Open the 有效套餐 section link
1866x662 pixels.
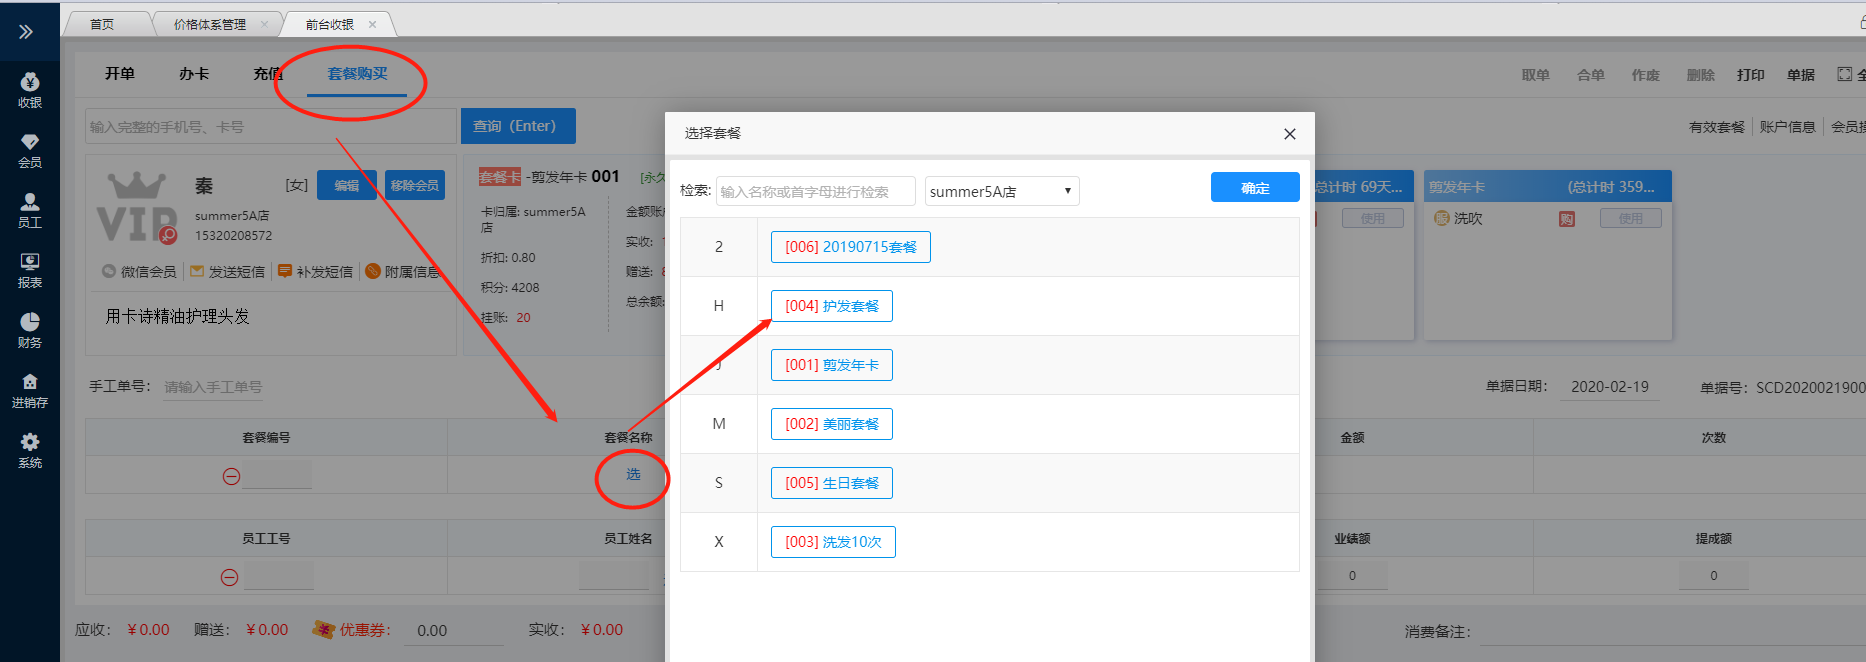tap(1717, 127)
